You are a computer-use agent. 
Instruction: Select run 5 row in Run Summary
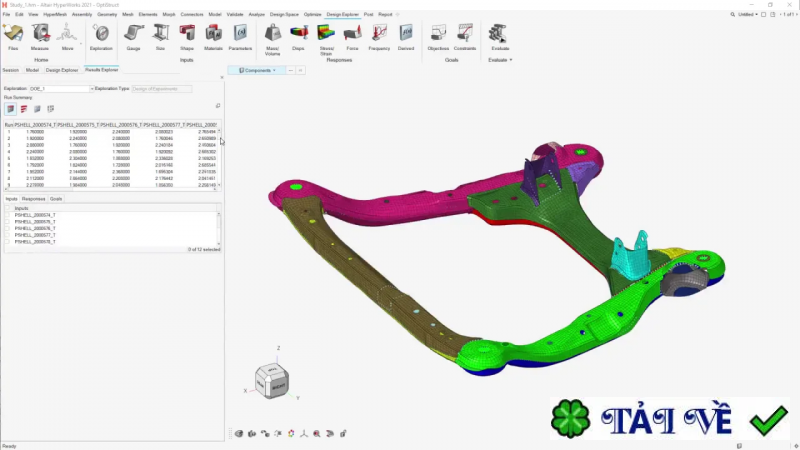click(111, 158)
